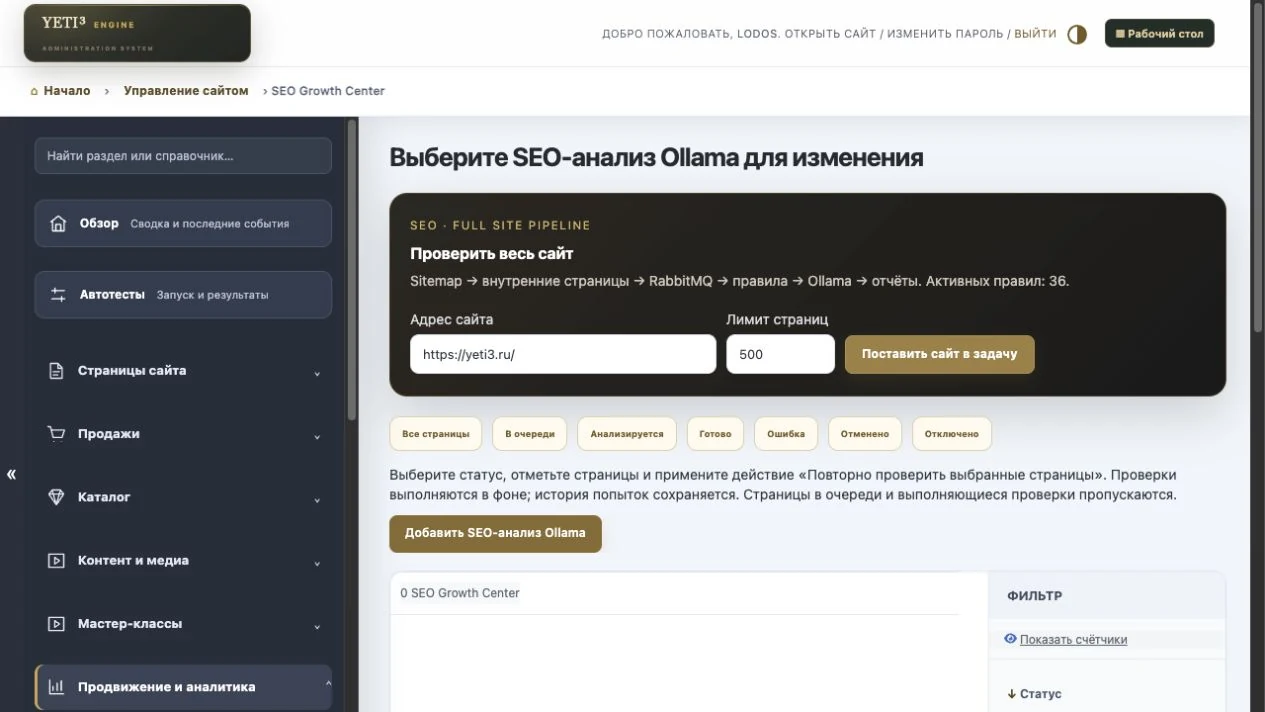The height and width of the screenshot is (712, 1265).
Task: Click the home icon beside Начало
Action: (34, 91)
